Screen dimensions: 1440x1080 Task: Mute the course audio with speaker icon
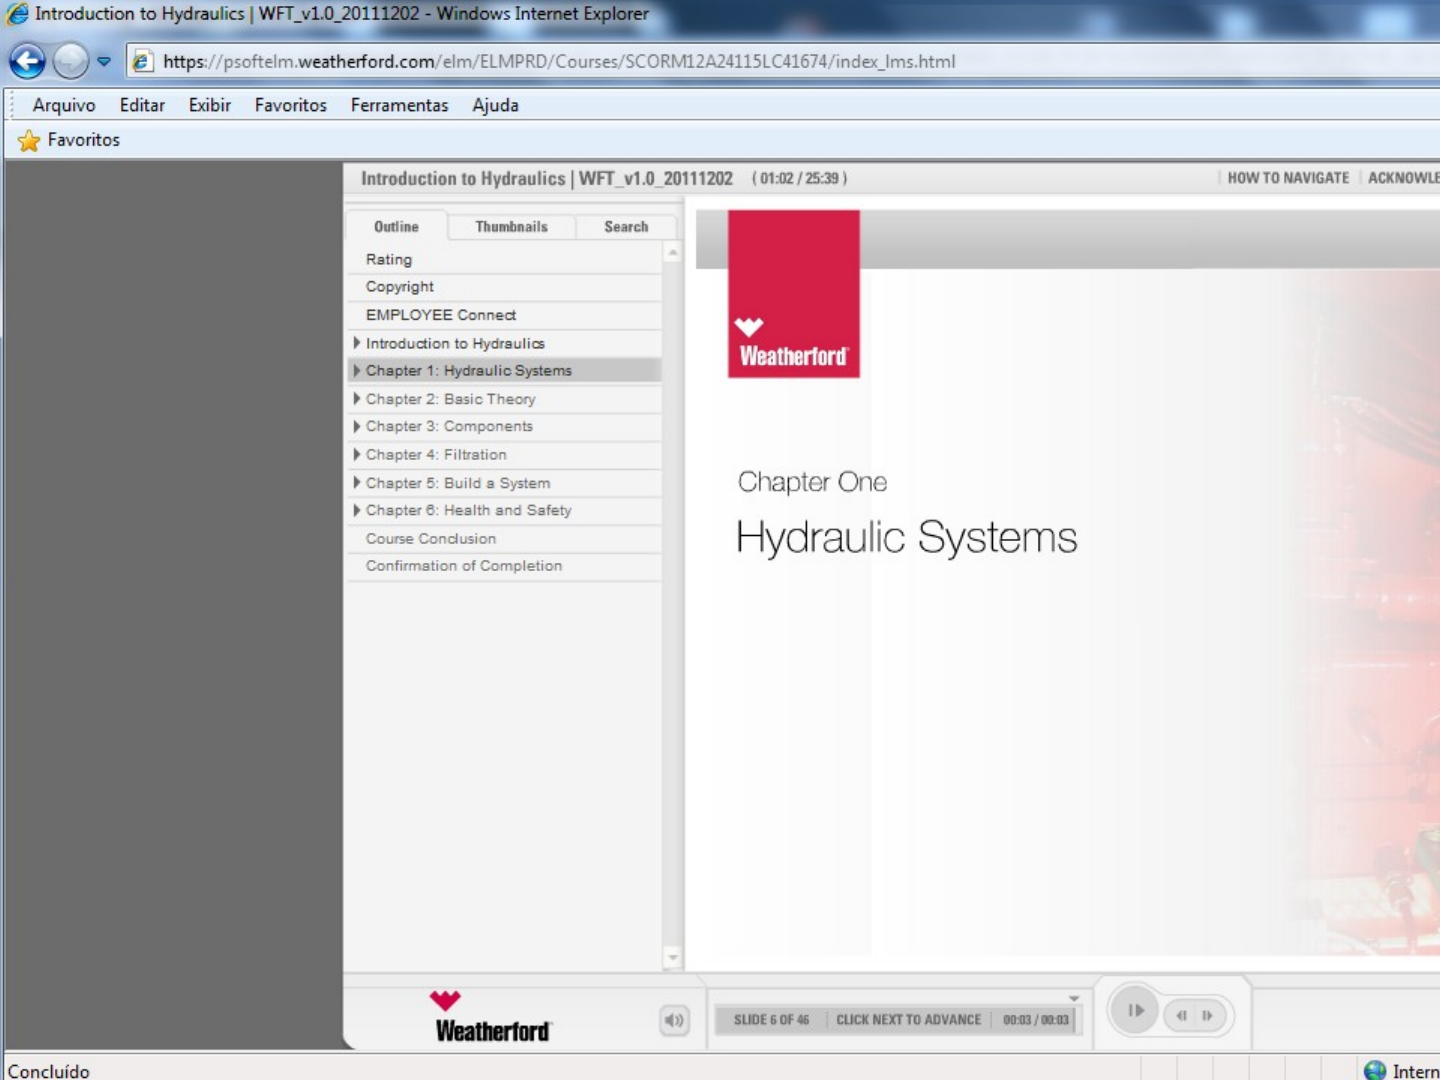click(x=674, y=1020)
